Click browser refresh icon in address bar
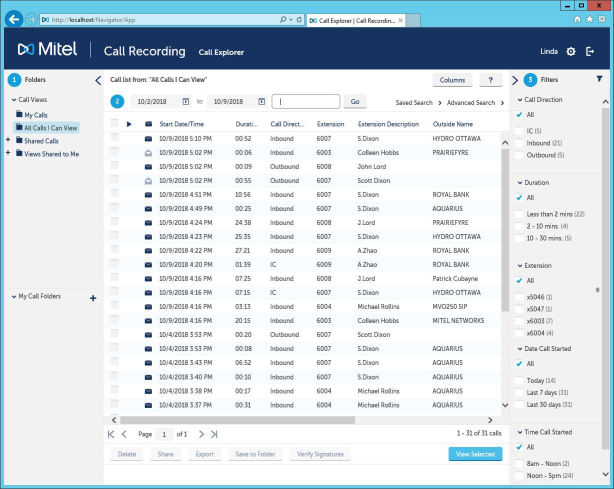The image size is (614, 489). [x=299, y=20]
